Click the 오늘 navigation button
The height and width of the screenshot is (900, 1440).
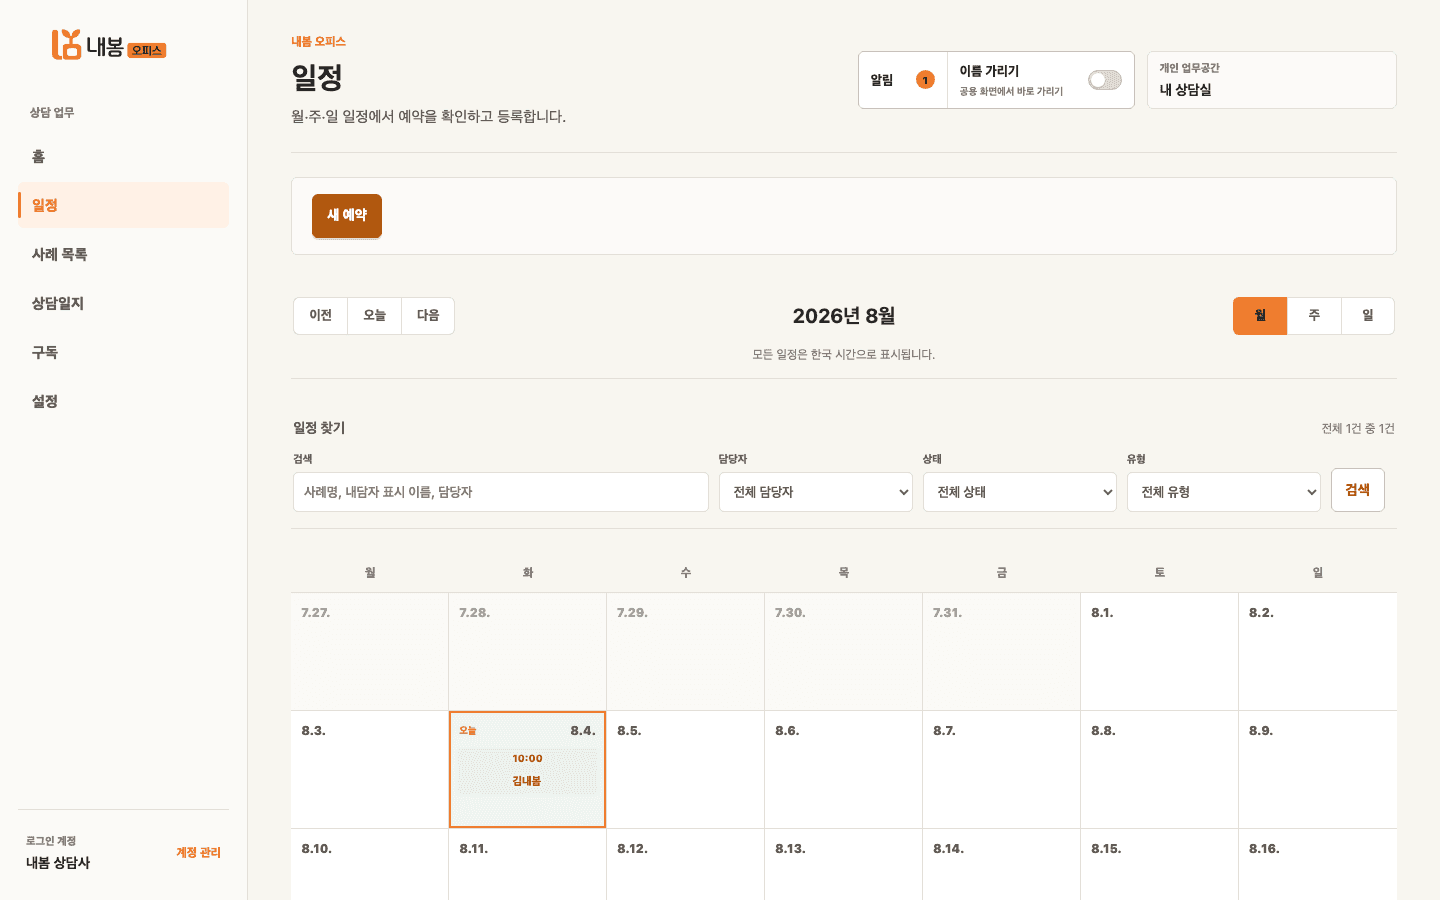[374, 316]
